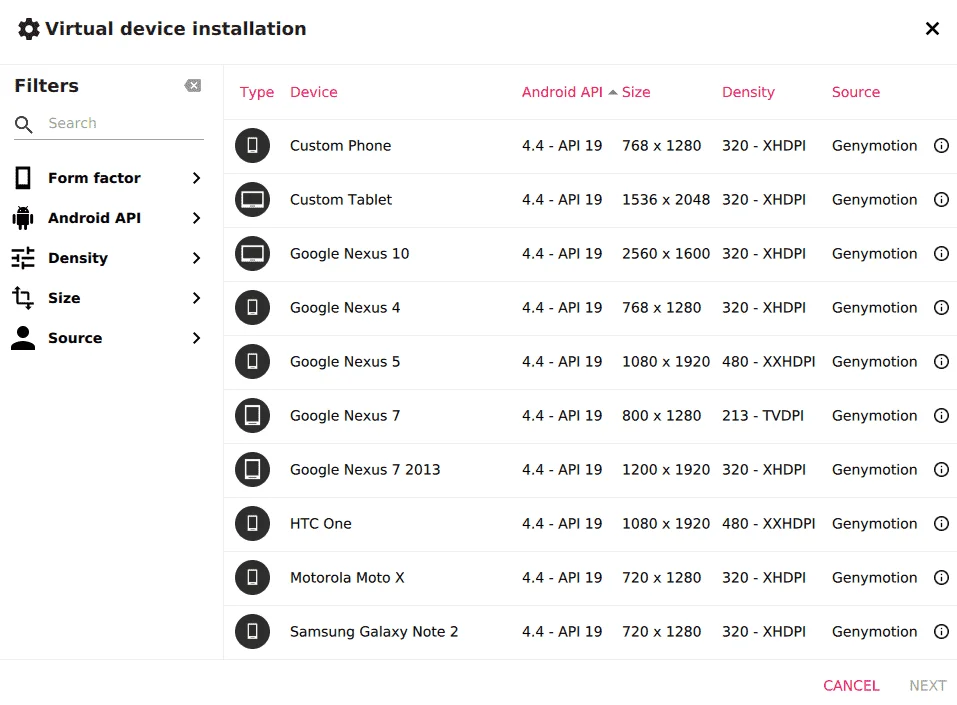Click the Form factor phone icon

point(23,178)
